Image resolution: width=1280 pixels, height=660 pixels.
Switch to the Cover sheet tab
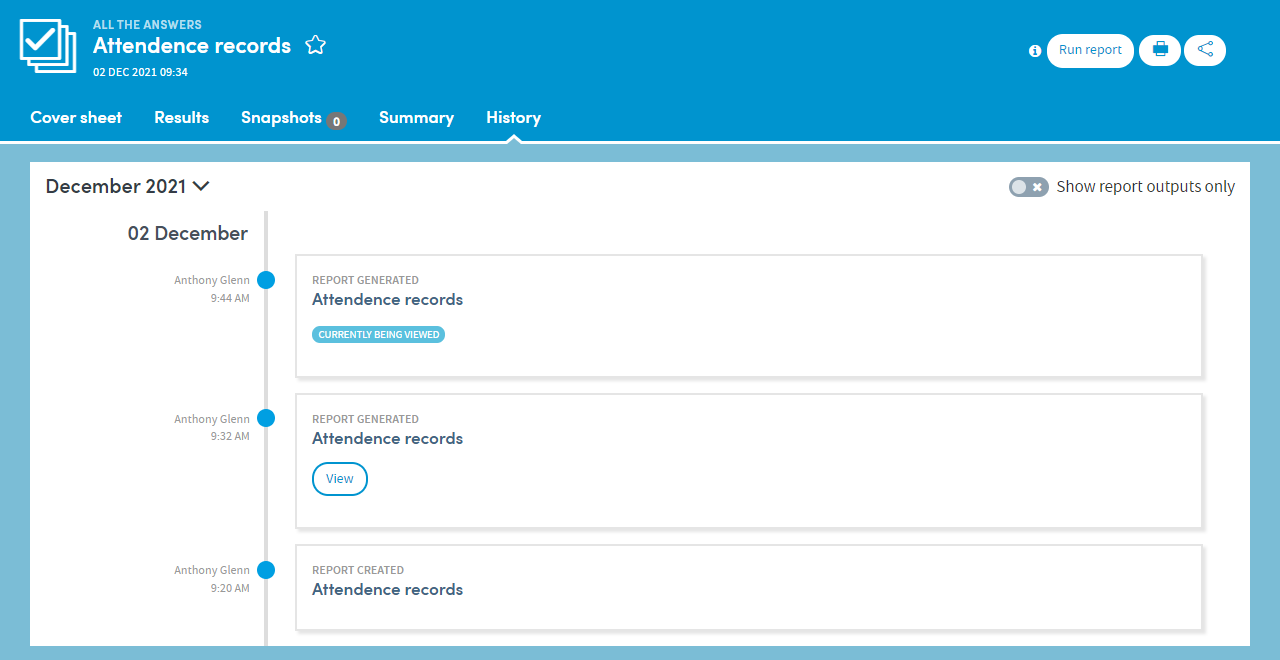(76, 118)
